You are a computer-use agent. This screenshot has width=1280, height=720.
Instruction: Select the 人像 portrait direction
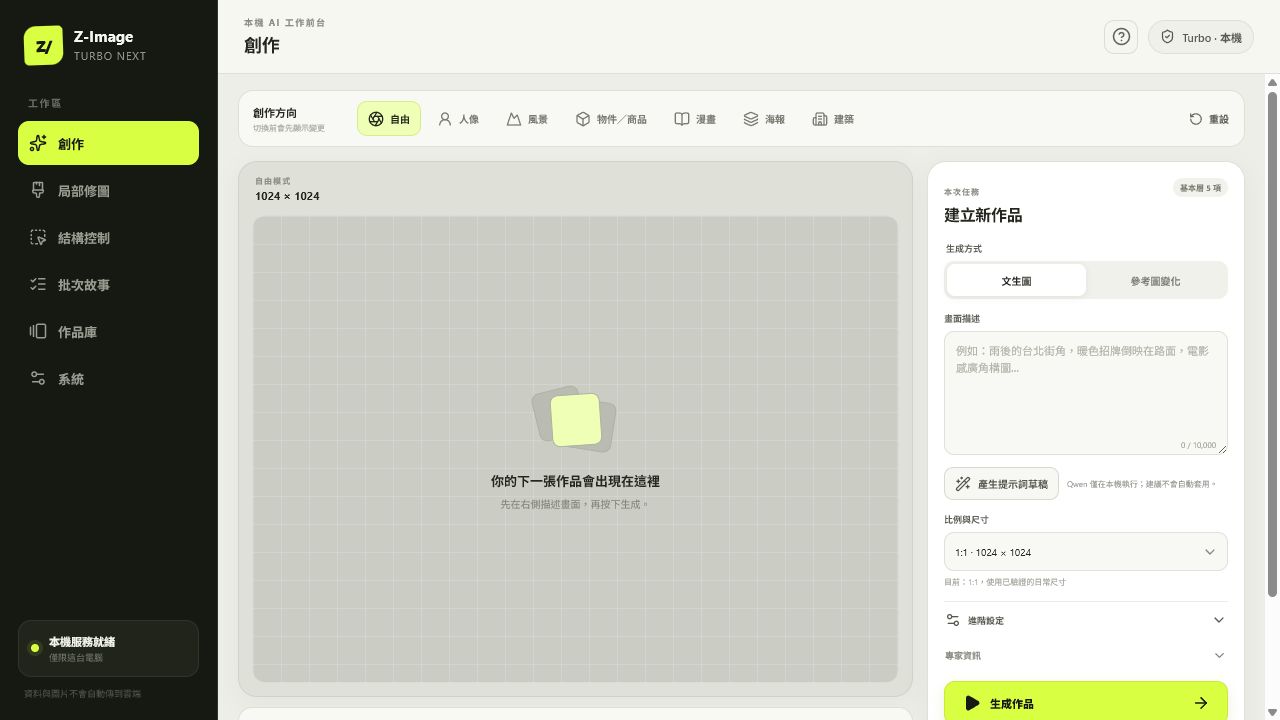coord(458,119)
